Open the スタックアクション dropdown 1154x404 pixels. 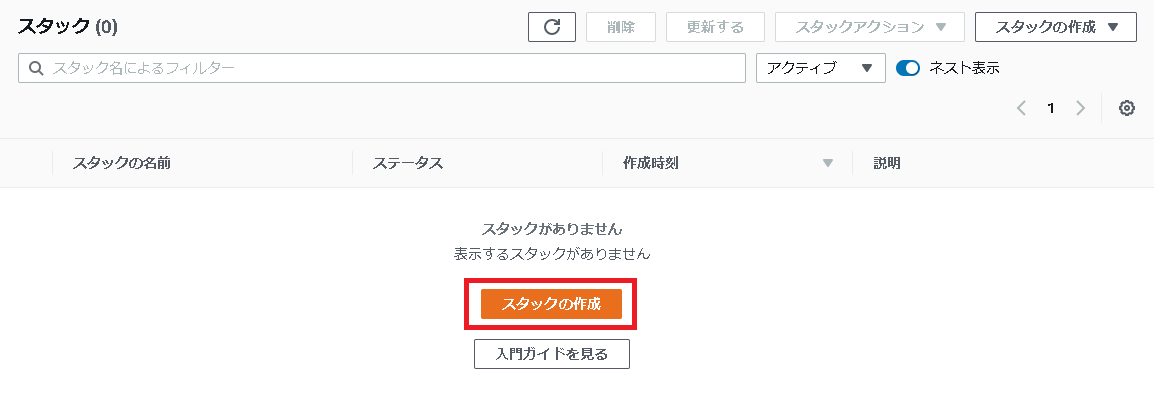pos(869,27)
